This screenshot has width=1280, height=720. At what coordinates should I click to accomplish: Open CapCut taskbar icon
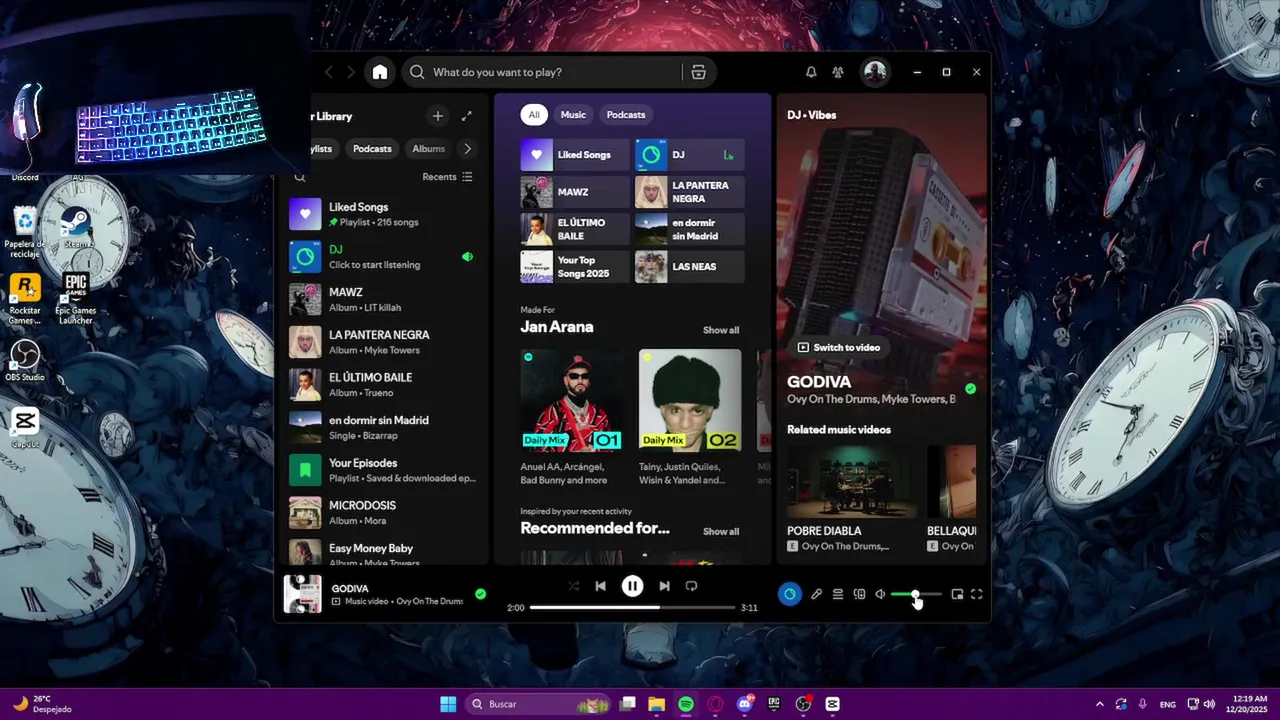(832, 704)
